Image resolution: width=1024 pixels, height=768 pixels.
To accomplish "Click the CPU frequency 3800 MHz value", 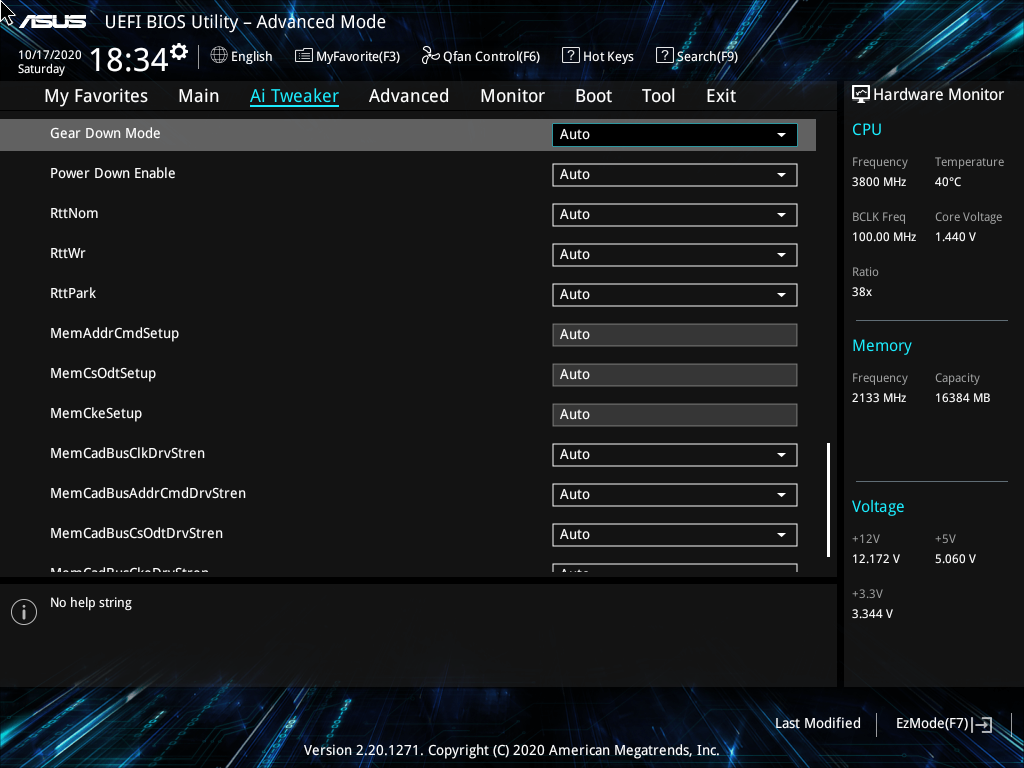I will [879, 182].
